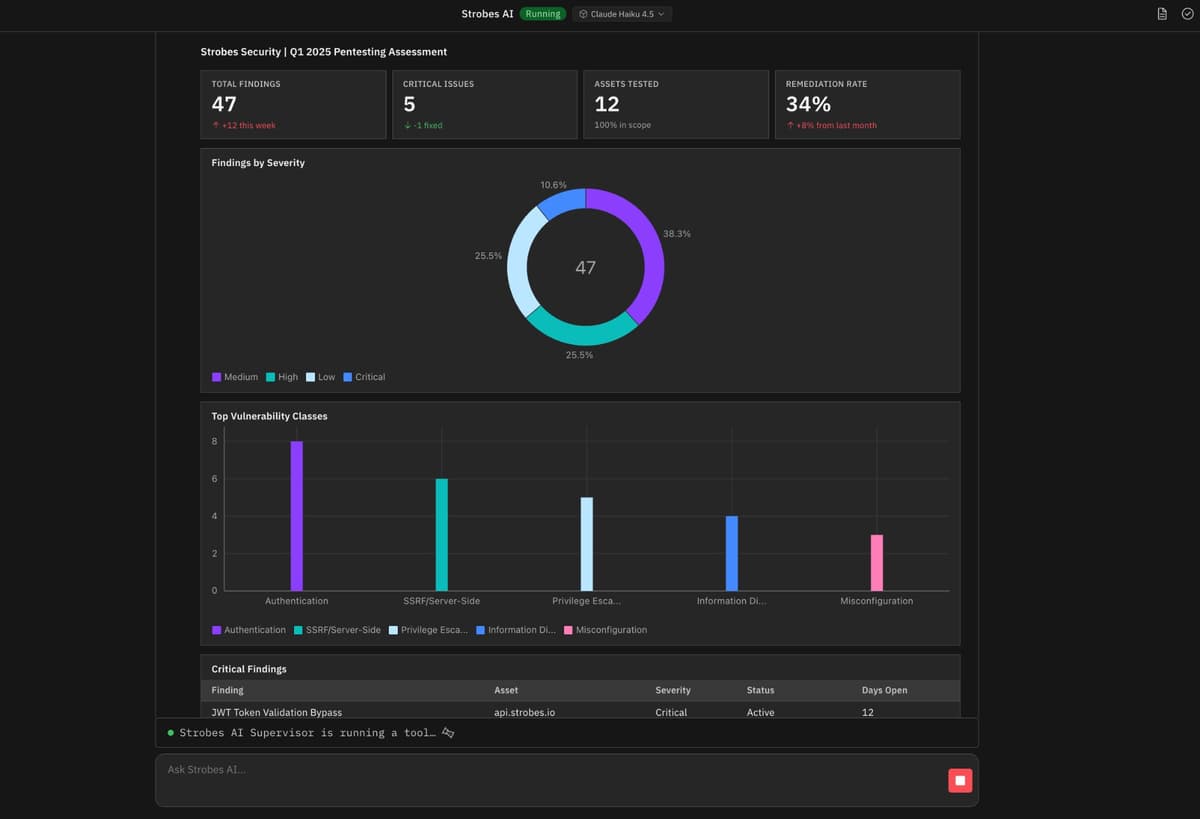Click the '-1 fixed' trend text

[x=423, y=125]
